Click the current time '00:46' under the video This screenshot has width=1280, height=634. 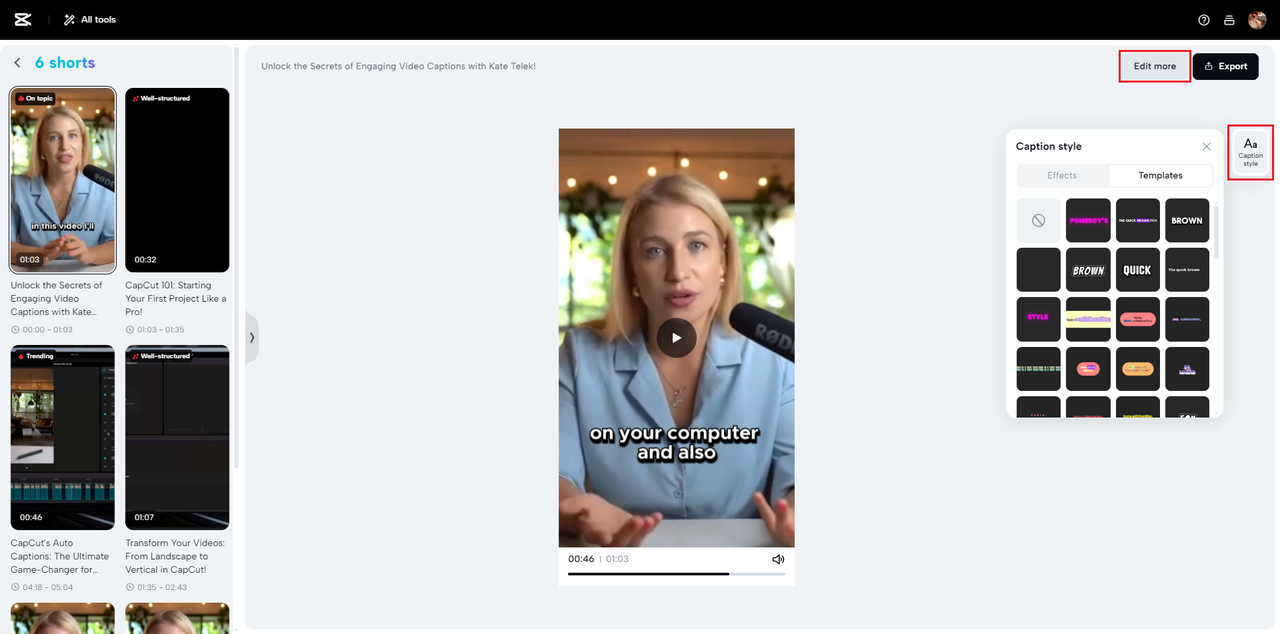click(581, 559)
